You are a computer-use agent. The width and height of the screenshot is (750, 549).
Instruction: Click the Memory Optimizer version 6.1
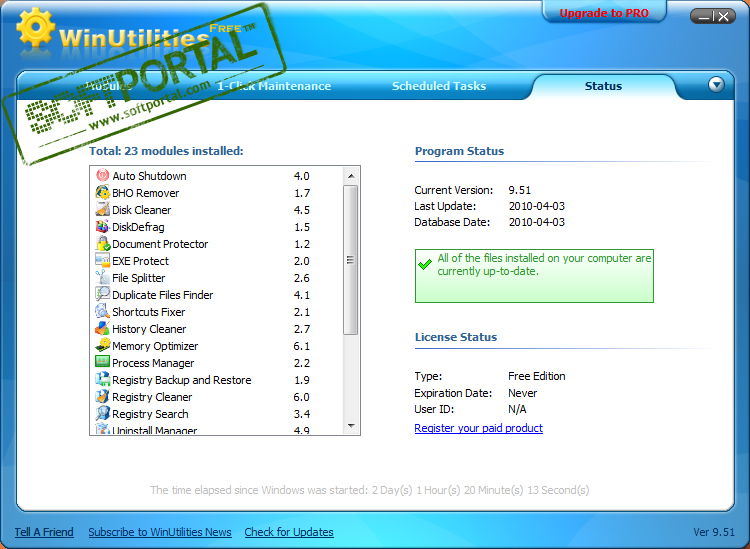point(302,346)
